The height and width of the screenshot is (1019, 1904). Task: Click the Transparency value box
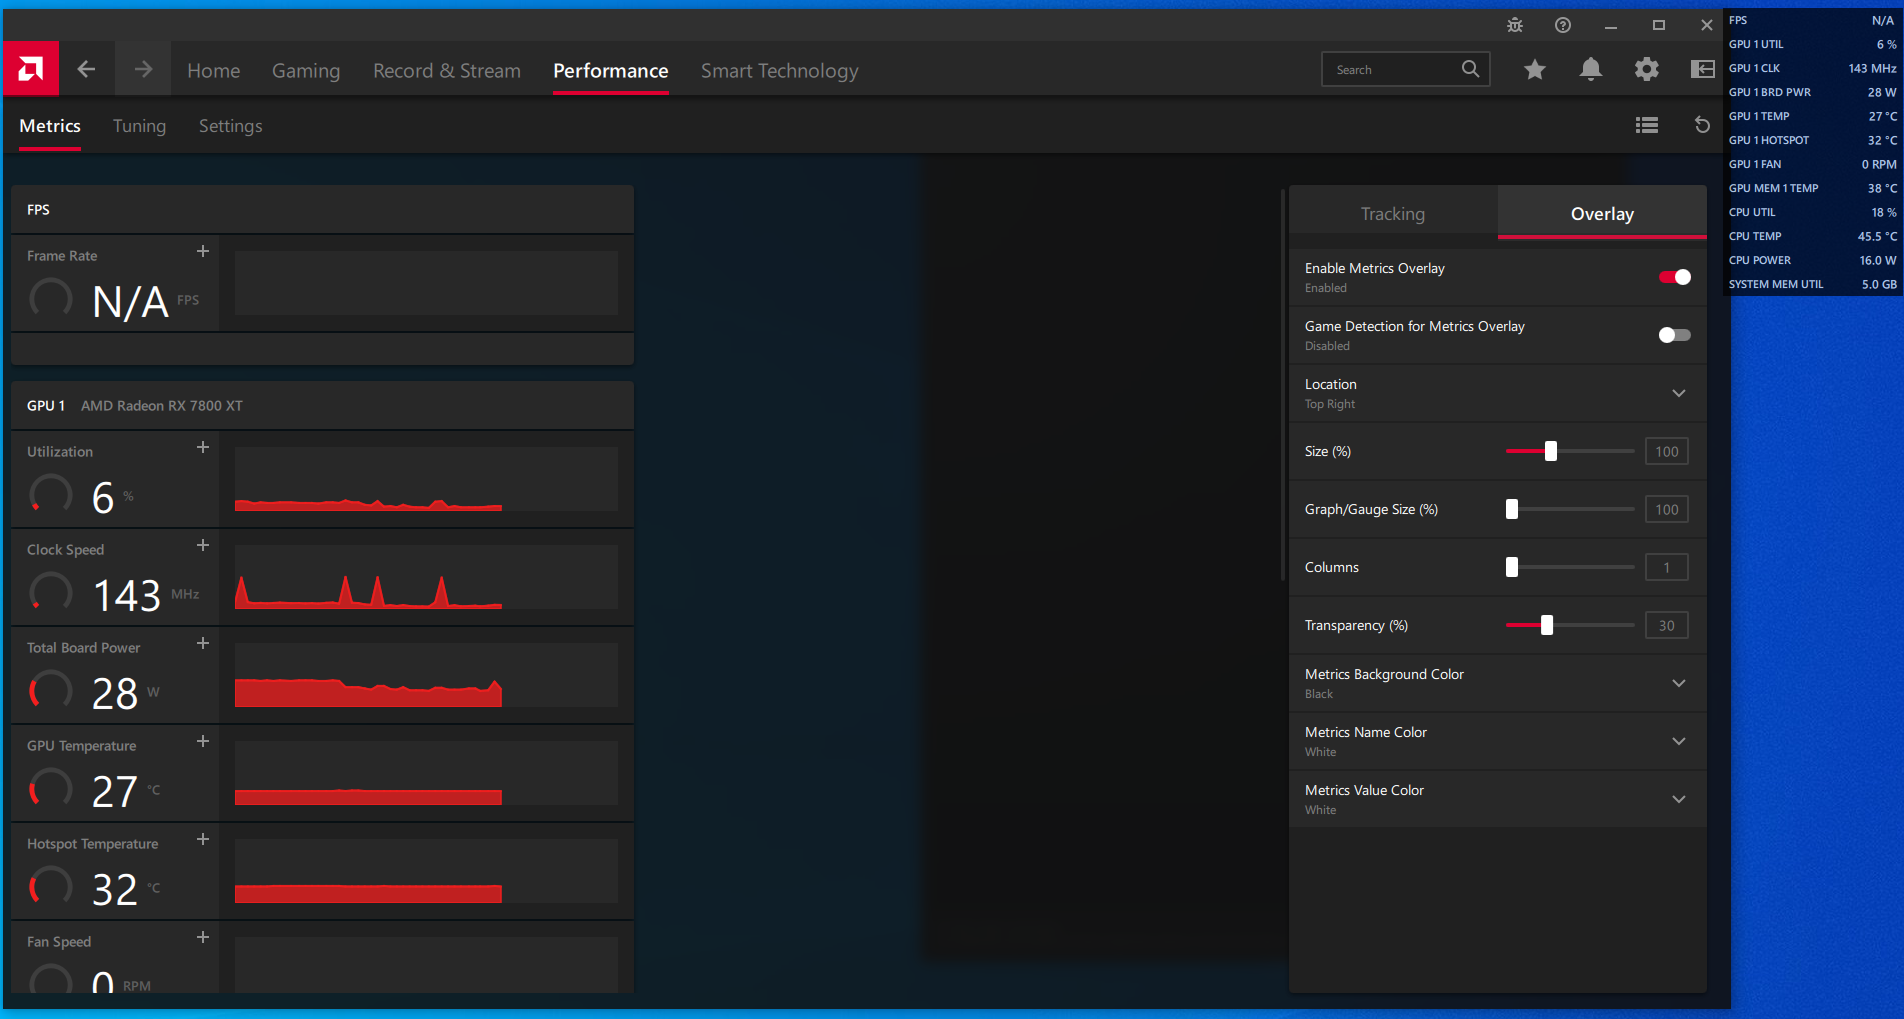pos(1667,625)
